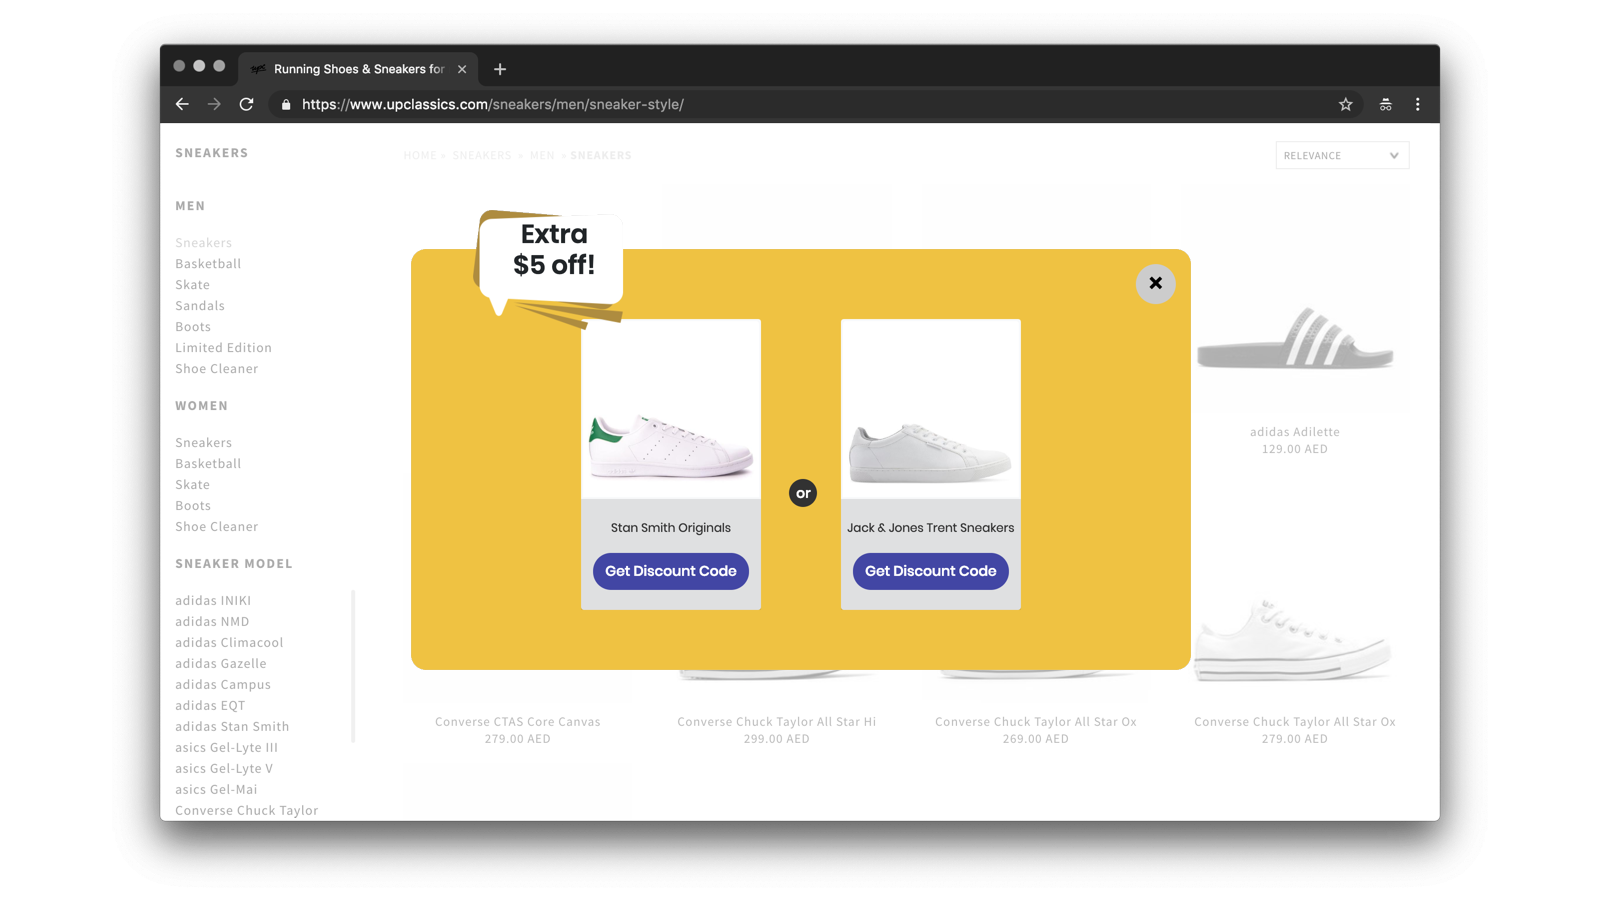The image size is (1600, 900).
Task: Filter by adidas Climacool model
Action: pyautogui.click(x=229, y=643)
